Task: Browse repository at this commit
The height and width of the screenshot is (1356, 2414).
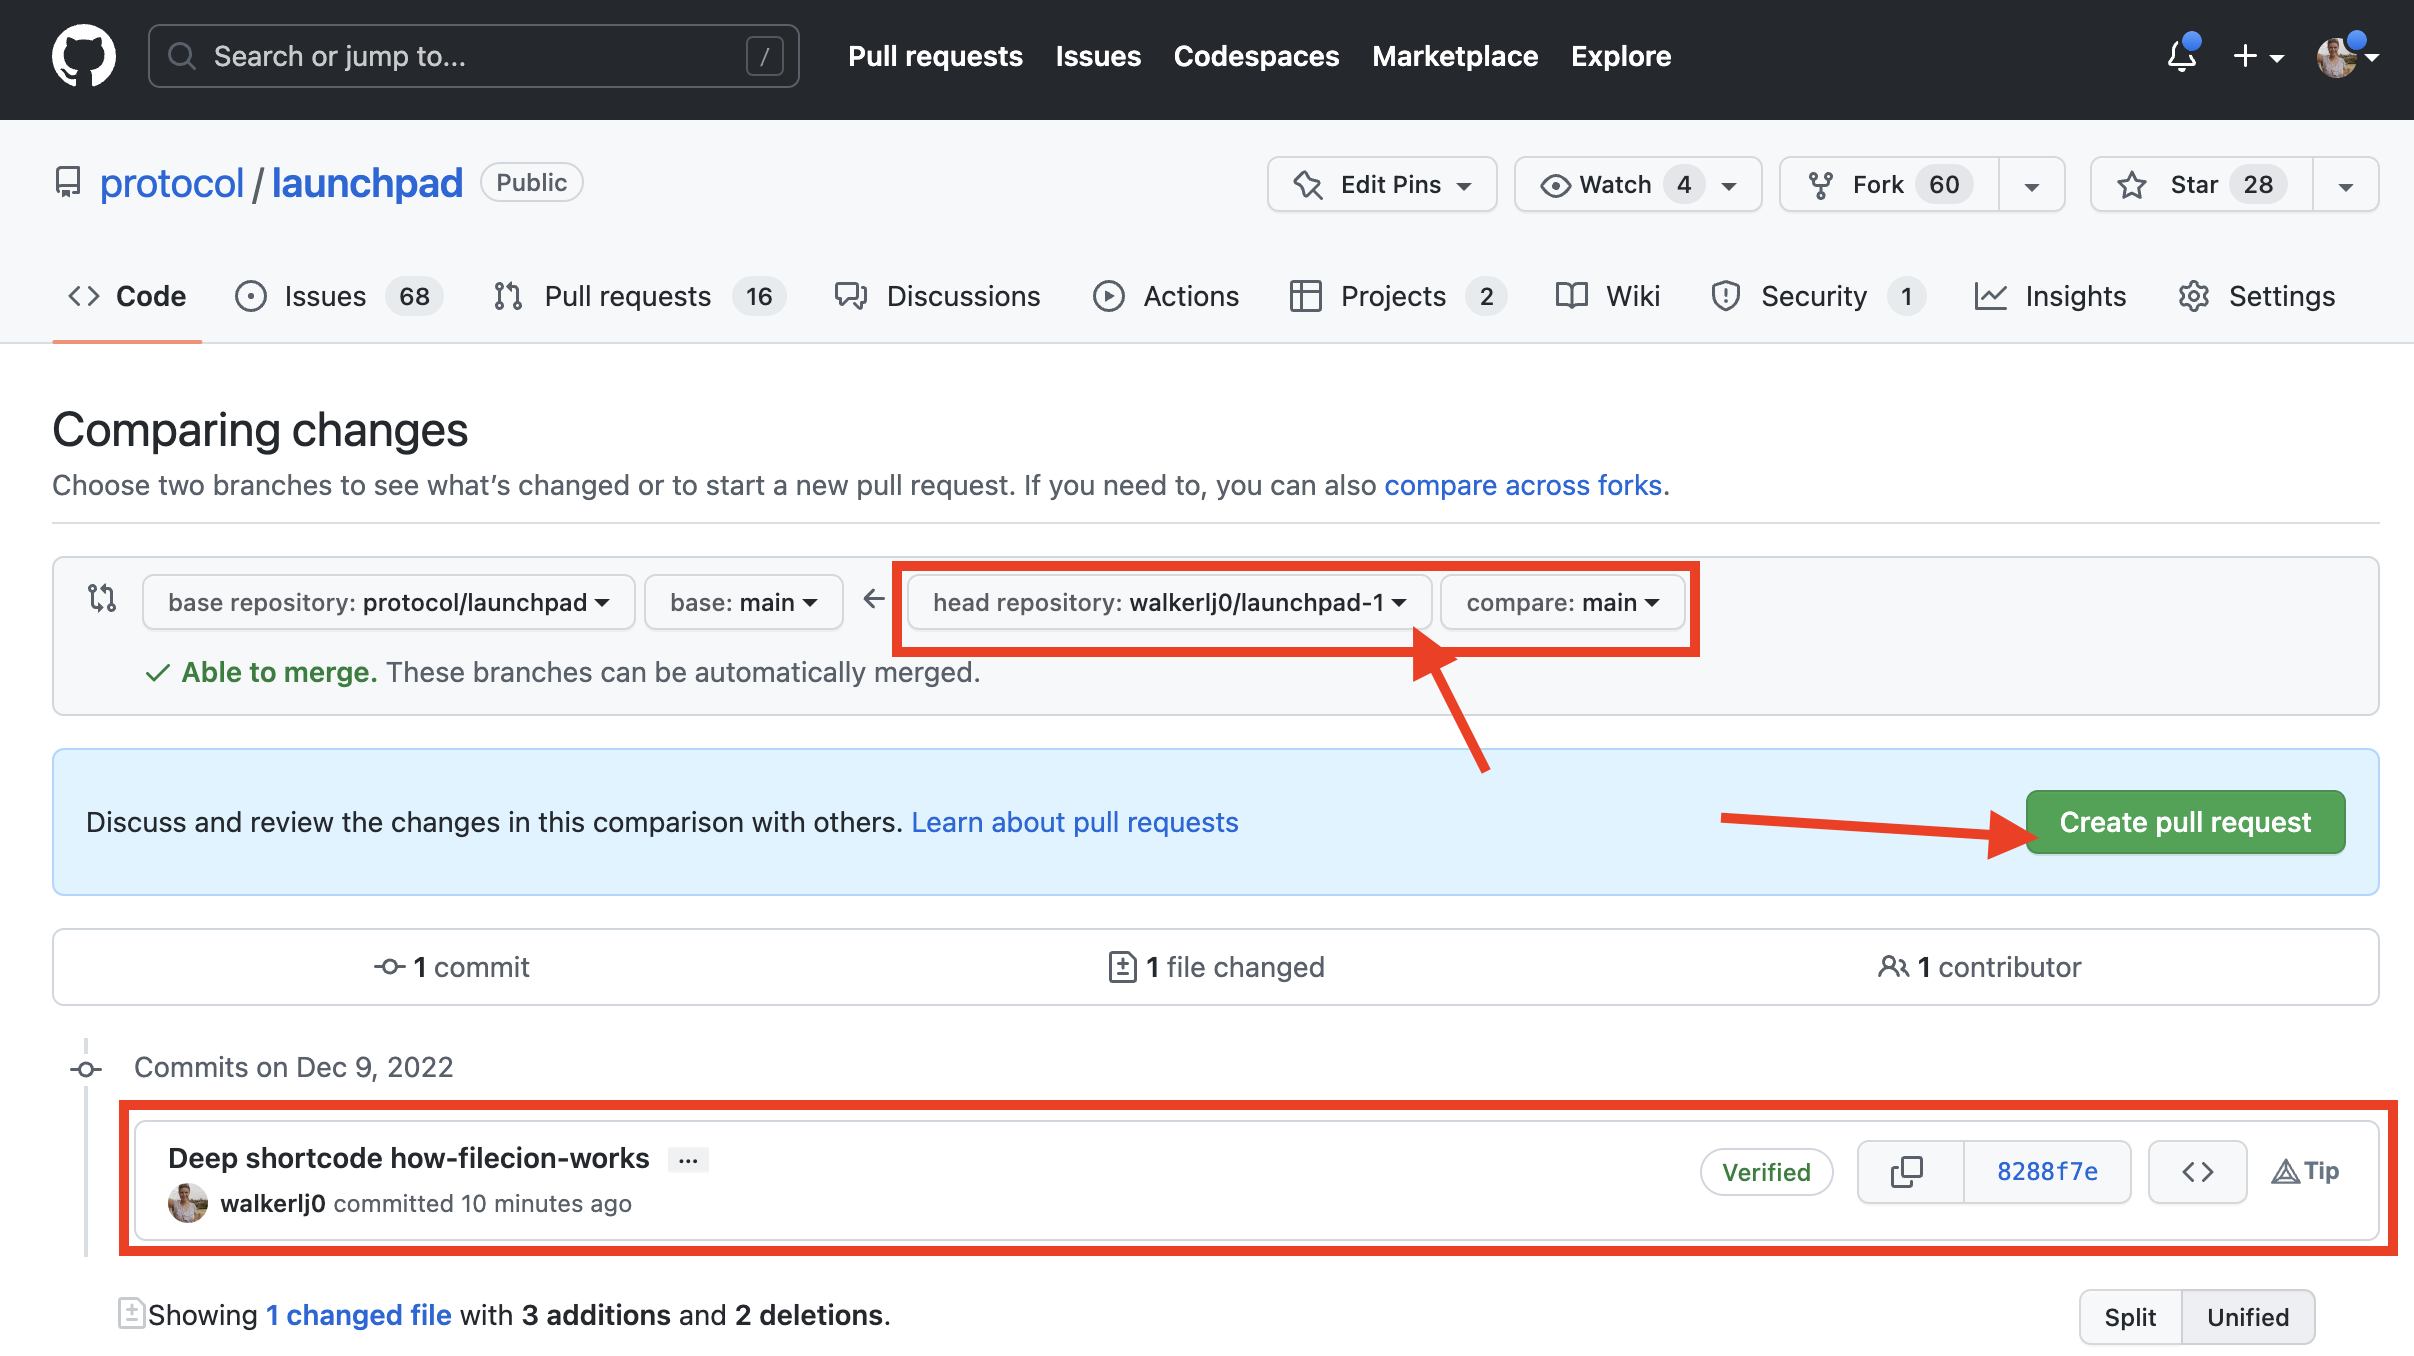Action: pyautogui.click(x=2198, y=1171)
